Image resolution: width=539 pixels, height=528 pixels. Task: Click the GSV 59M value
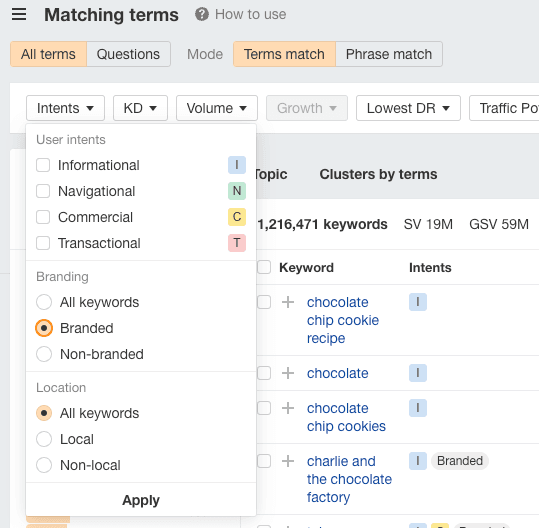pyautogui.click(x=499, y=224)
